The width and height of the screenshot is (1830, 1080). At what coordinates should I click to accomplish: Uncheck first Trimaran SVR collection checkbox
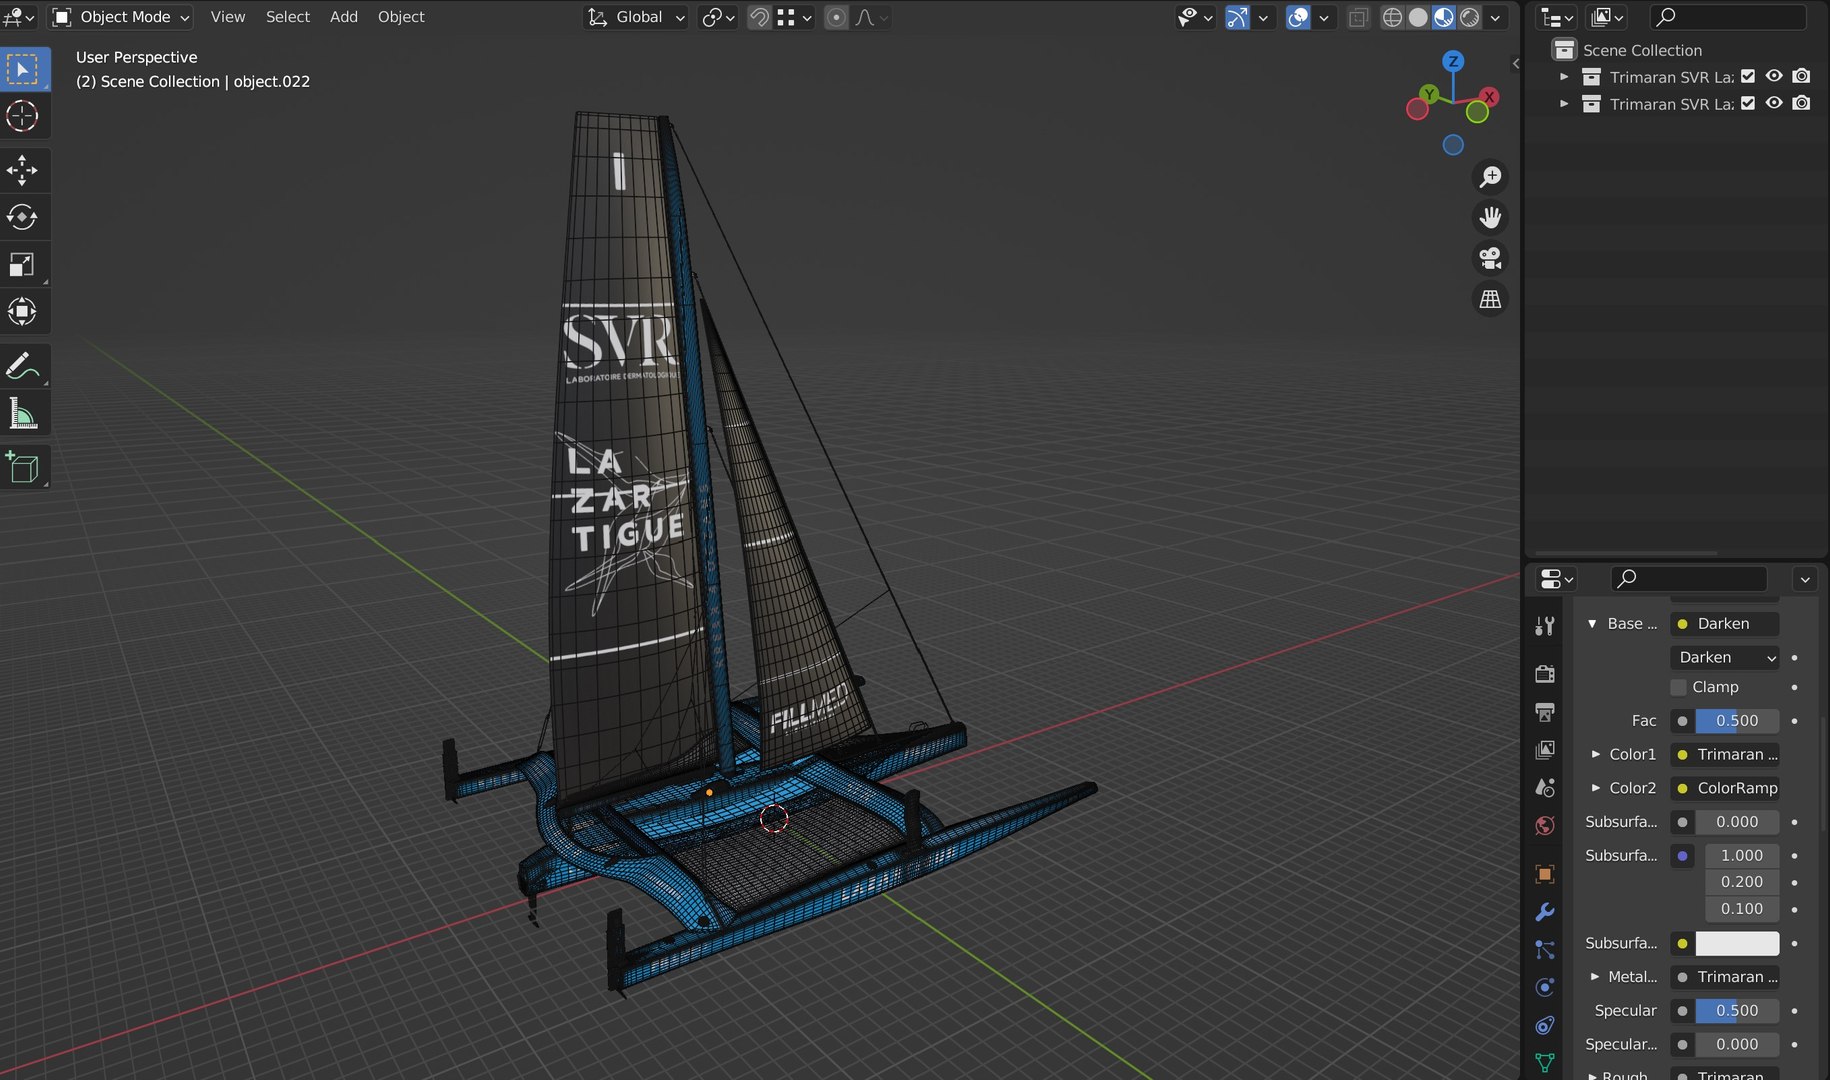1748,76
